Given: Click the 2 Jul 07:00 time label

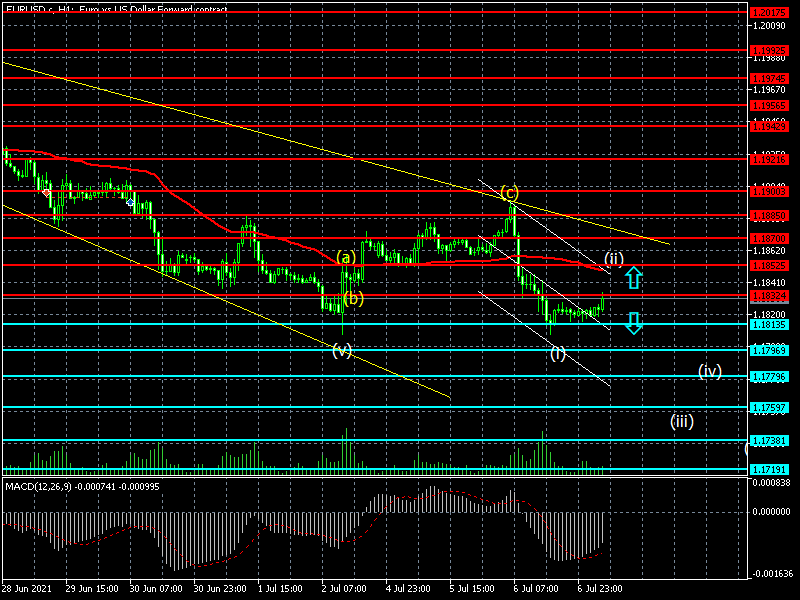Looking at the screenshot, I should click(x=344, y=589).
